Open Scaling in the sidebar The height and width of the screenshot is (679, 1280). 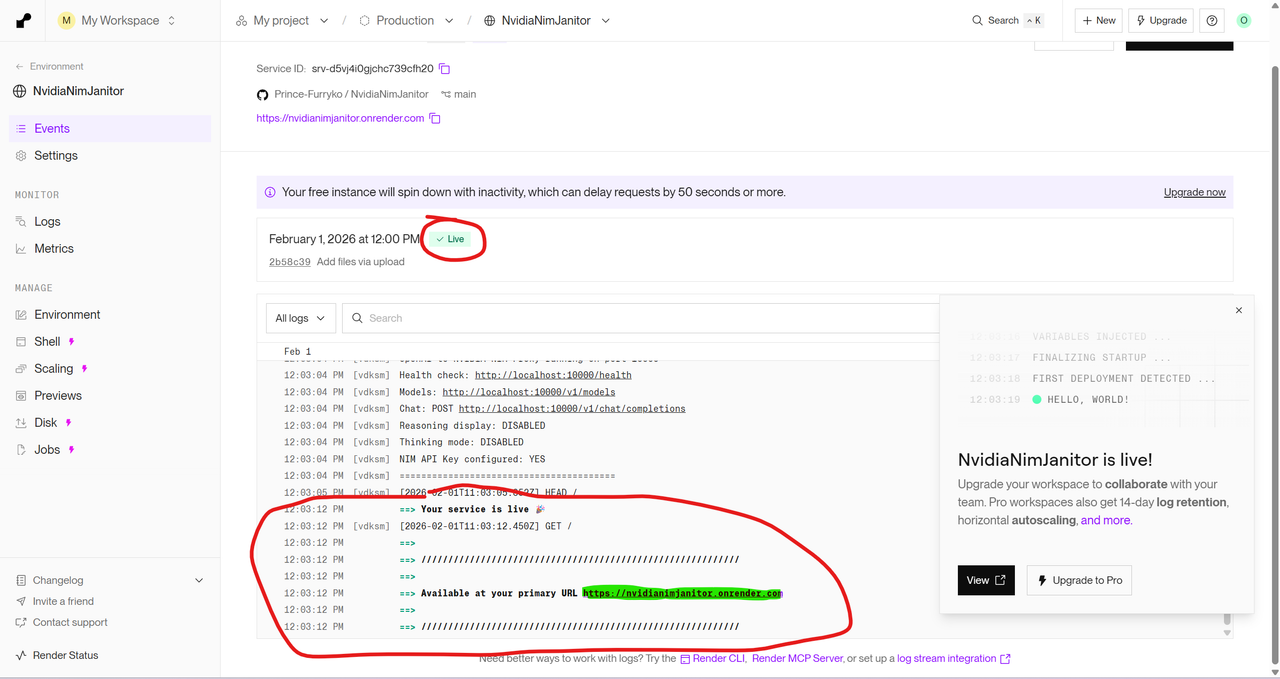tap(110, 369)
